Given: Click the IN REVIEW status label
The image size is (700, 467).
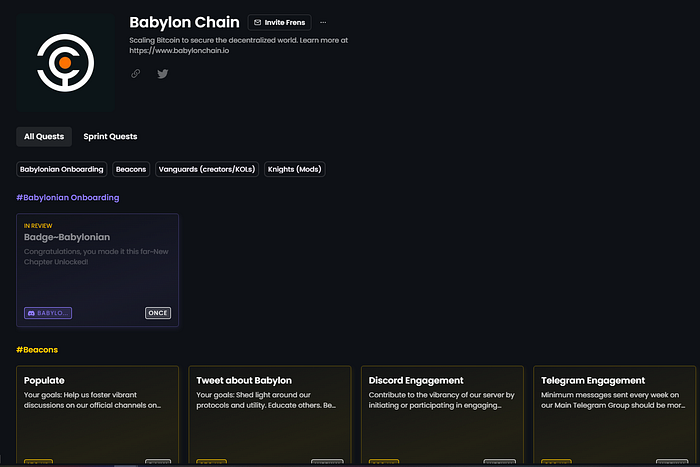Looking at the screenshot, I should (x=38, y=226).
